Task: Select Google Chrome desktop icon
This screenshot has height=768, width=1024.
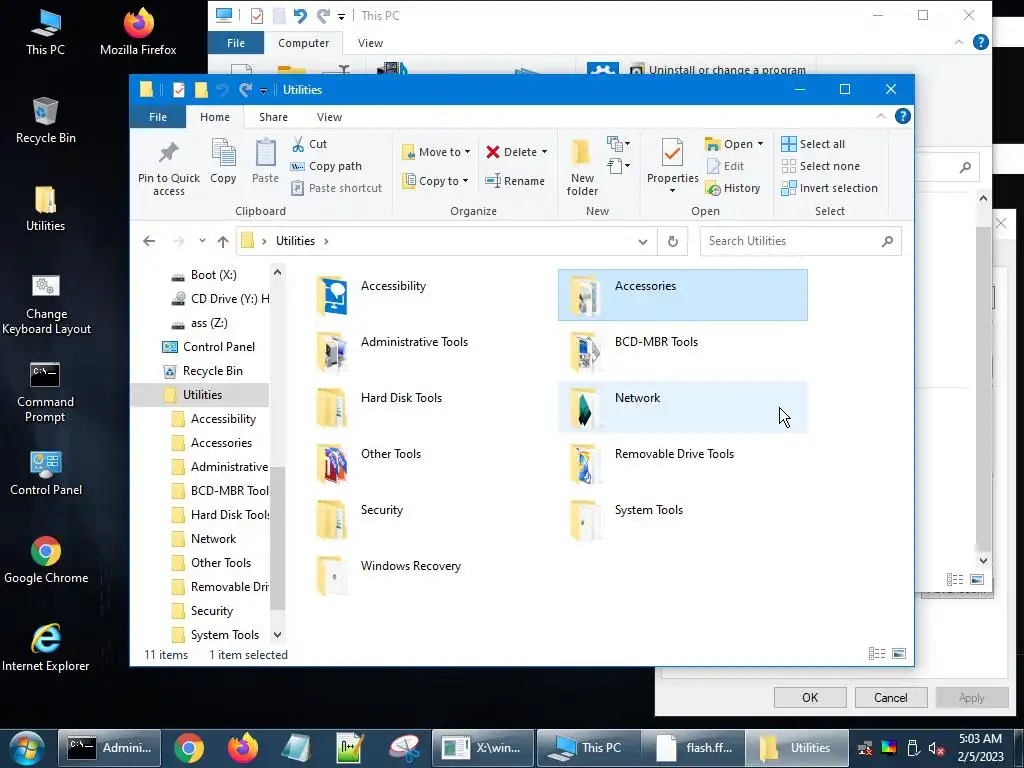Action: click(x=46, y=560)
